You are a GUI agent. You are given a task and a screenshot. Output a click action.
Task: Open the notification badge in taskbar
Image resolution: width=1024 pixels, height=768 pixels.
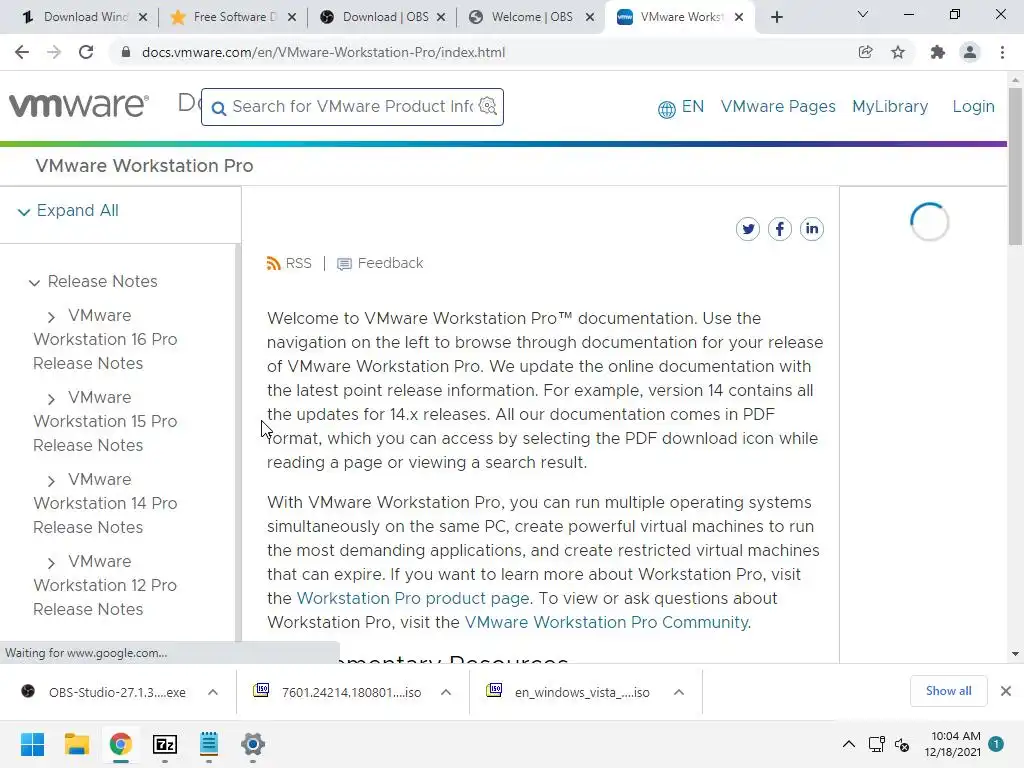click(996, 744)
